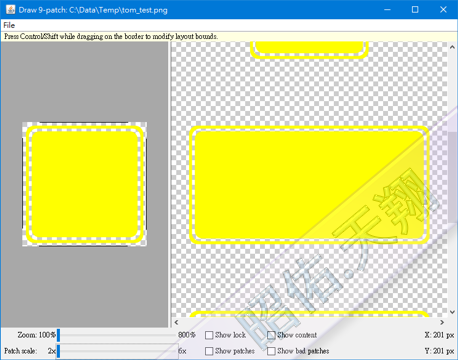
Task: Click the top patch marker of the image
Action: click(83, 123)
